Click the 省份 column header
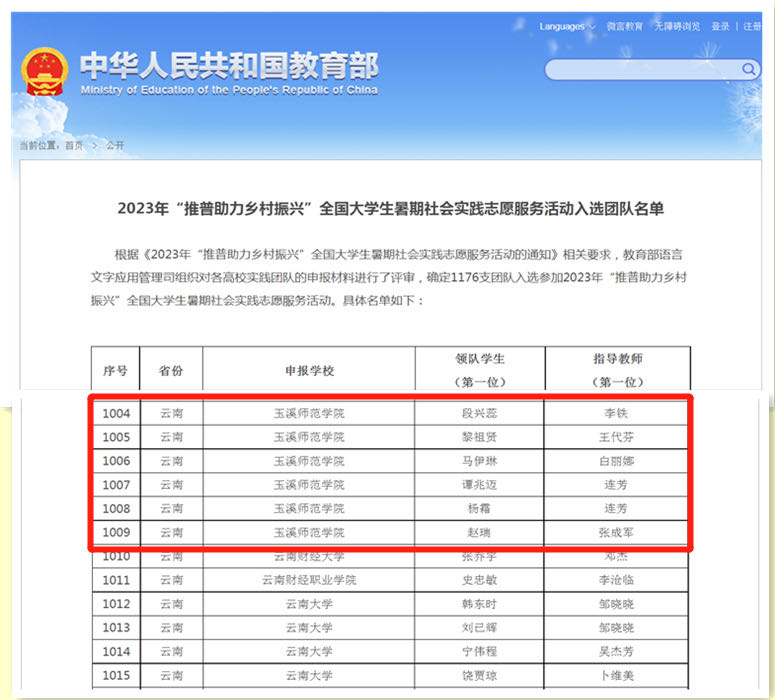 coord(171,370)
